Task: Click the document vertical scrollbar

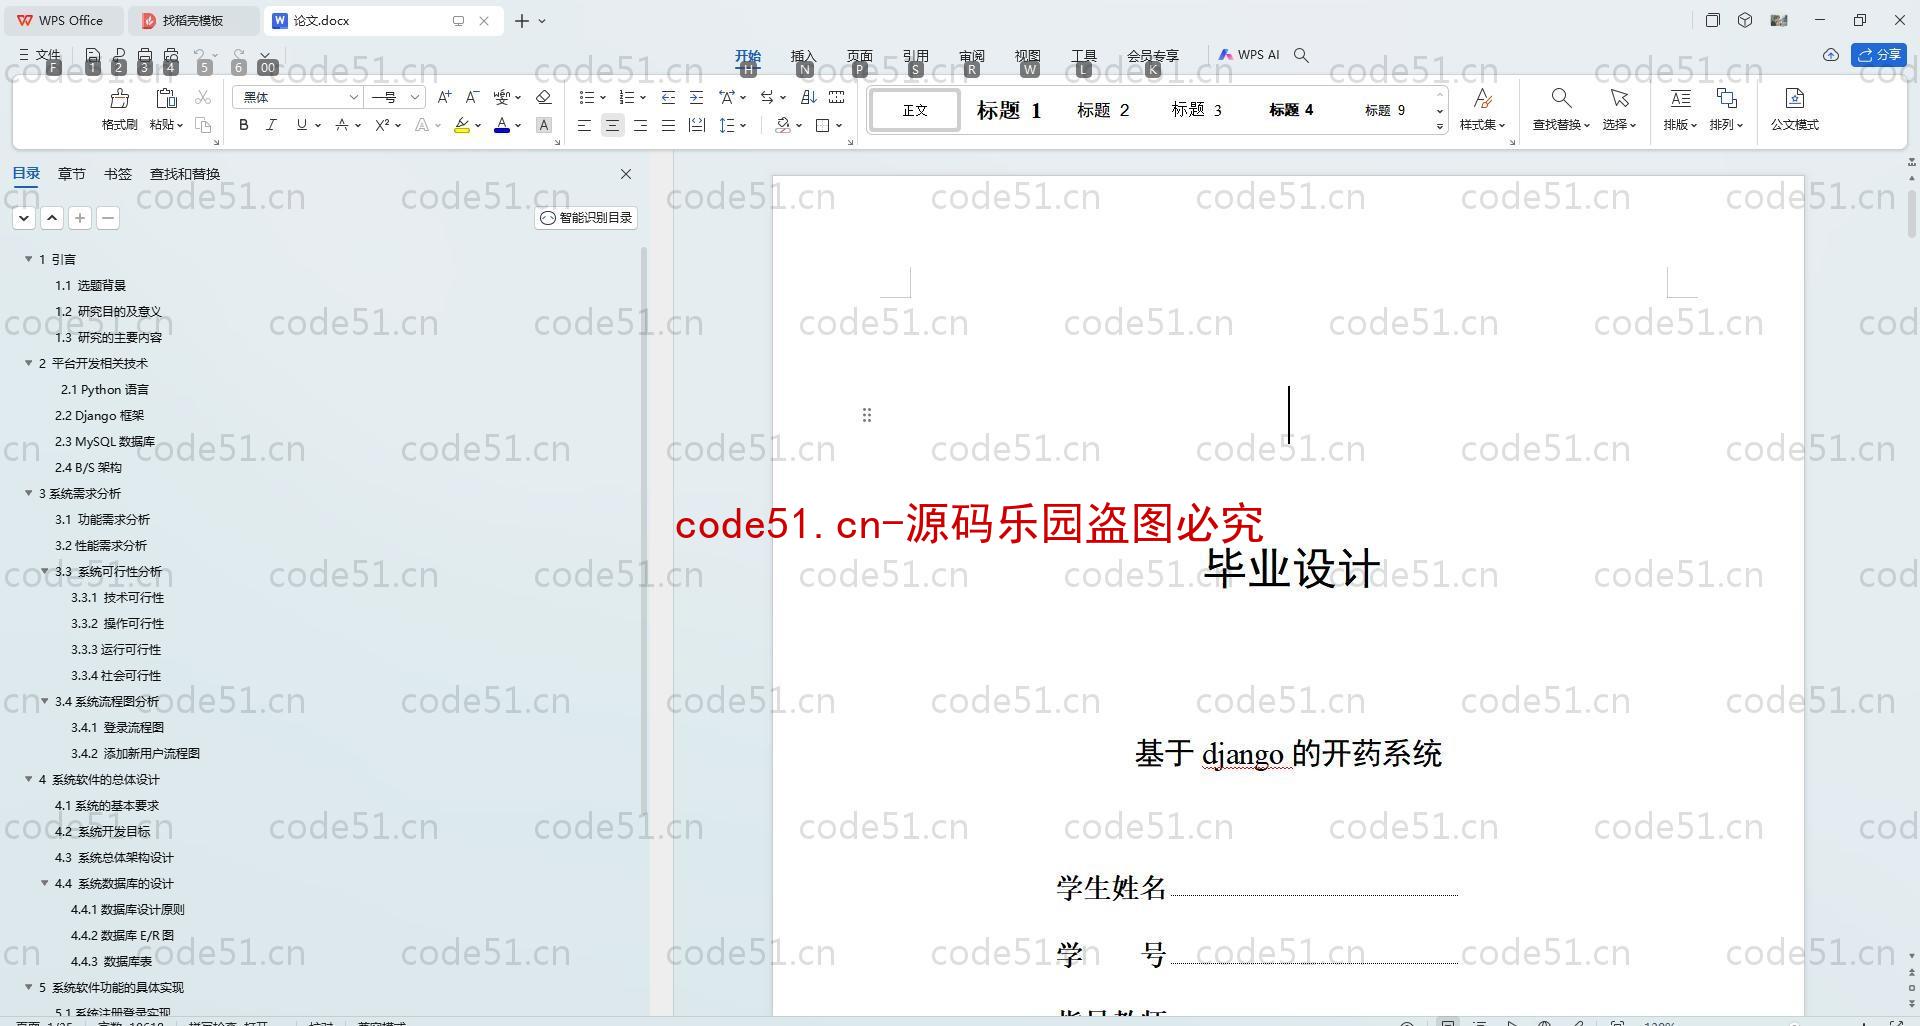Action: (x=1912, y=212)
